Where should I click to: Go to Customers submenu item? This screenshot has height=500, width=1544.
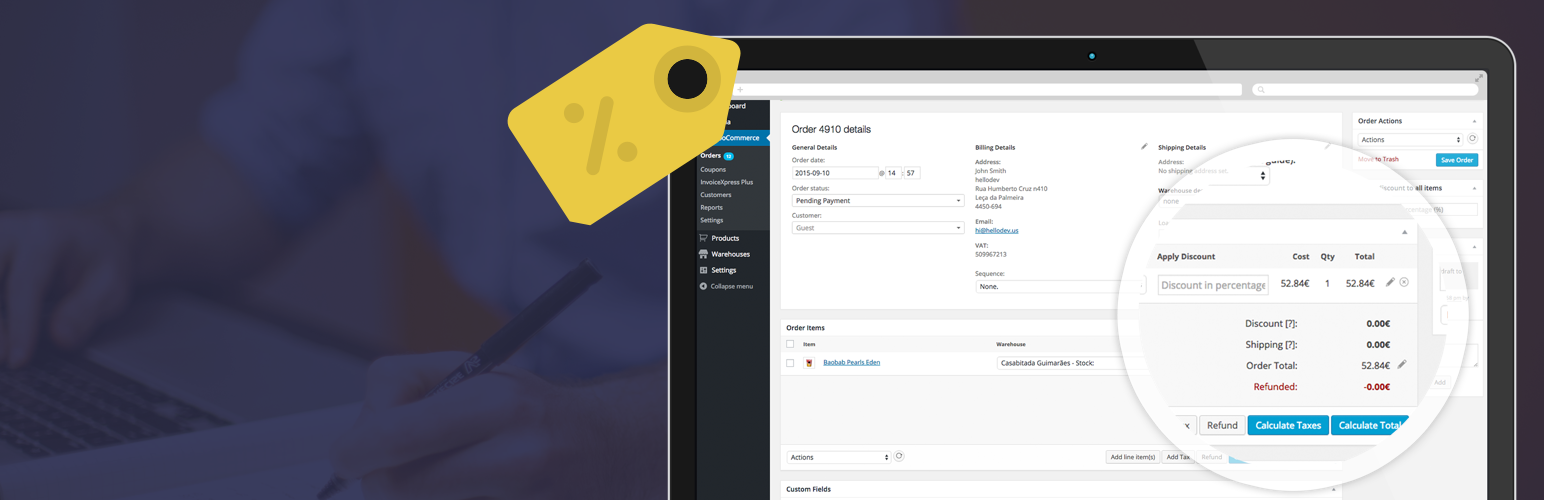coord(716,195)
